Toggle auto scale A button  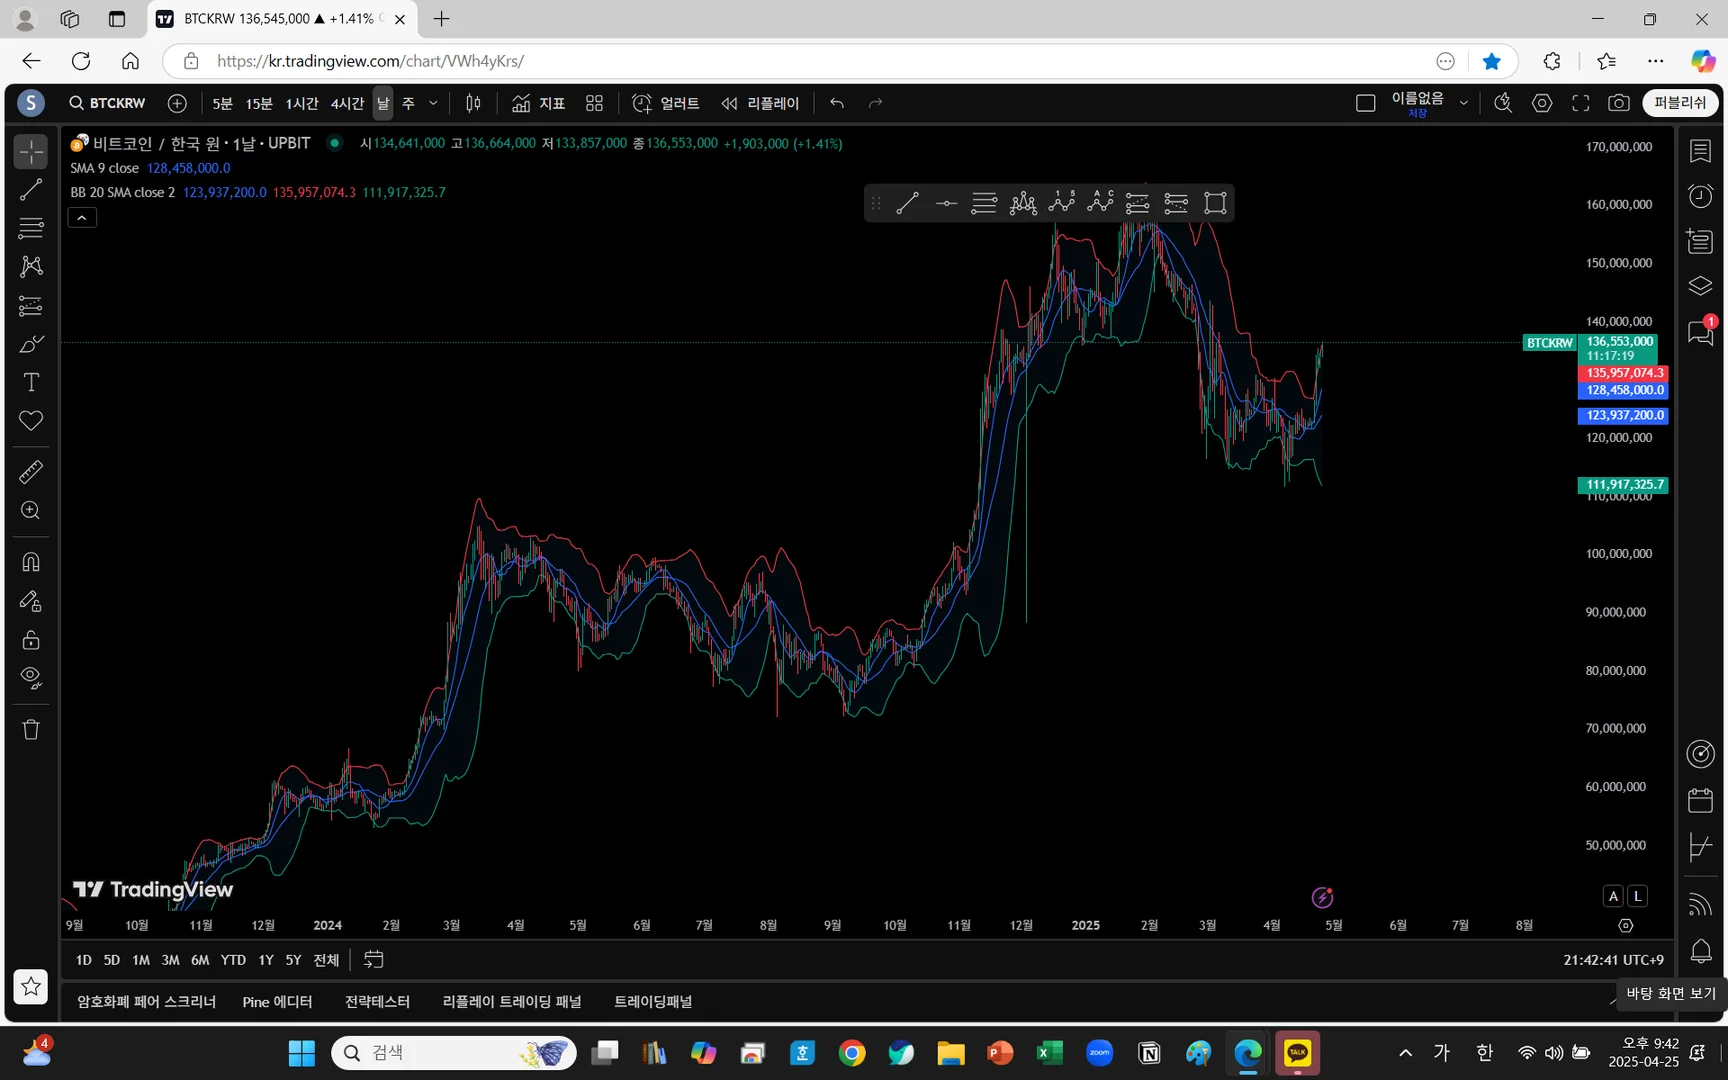(1613, 896)
